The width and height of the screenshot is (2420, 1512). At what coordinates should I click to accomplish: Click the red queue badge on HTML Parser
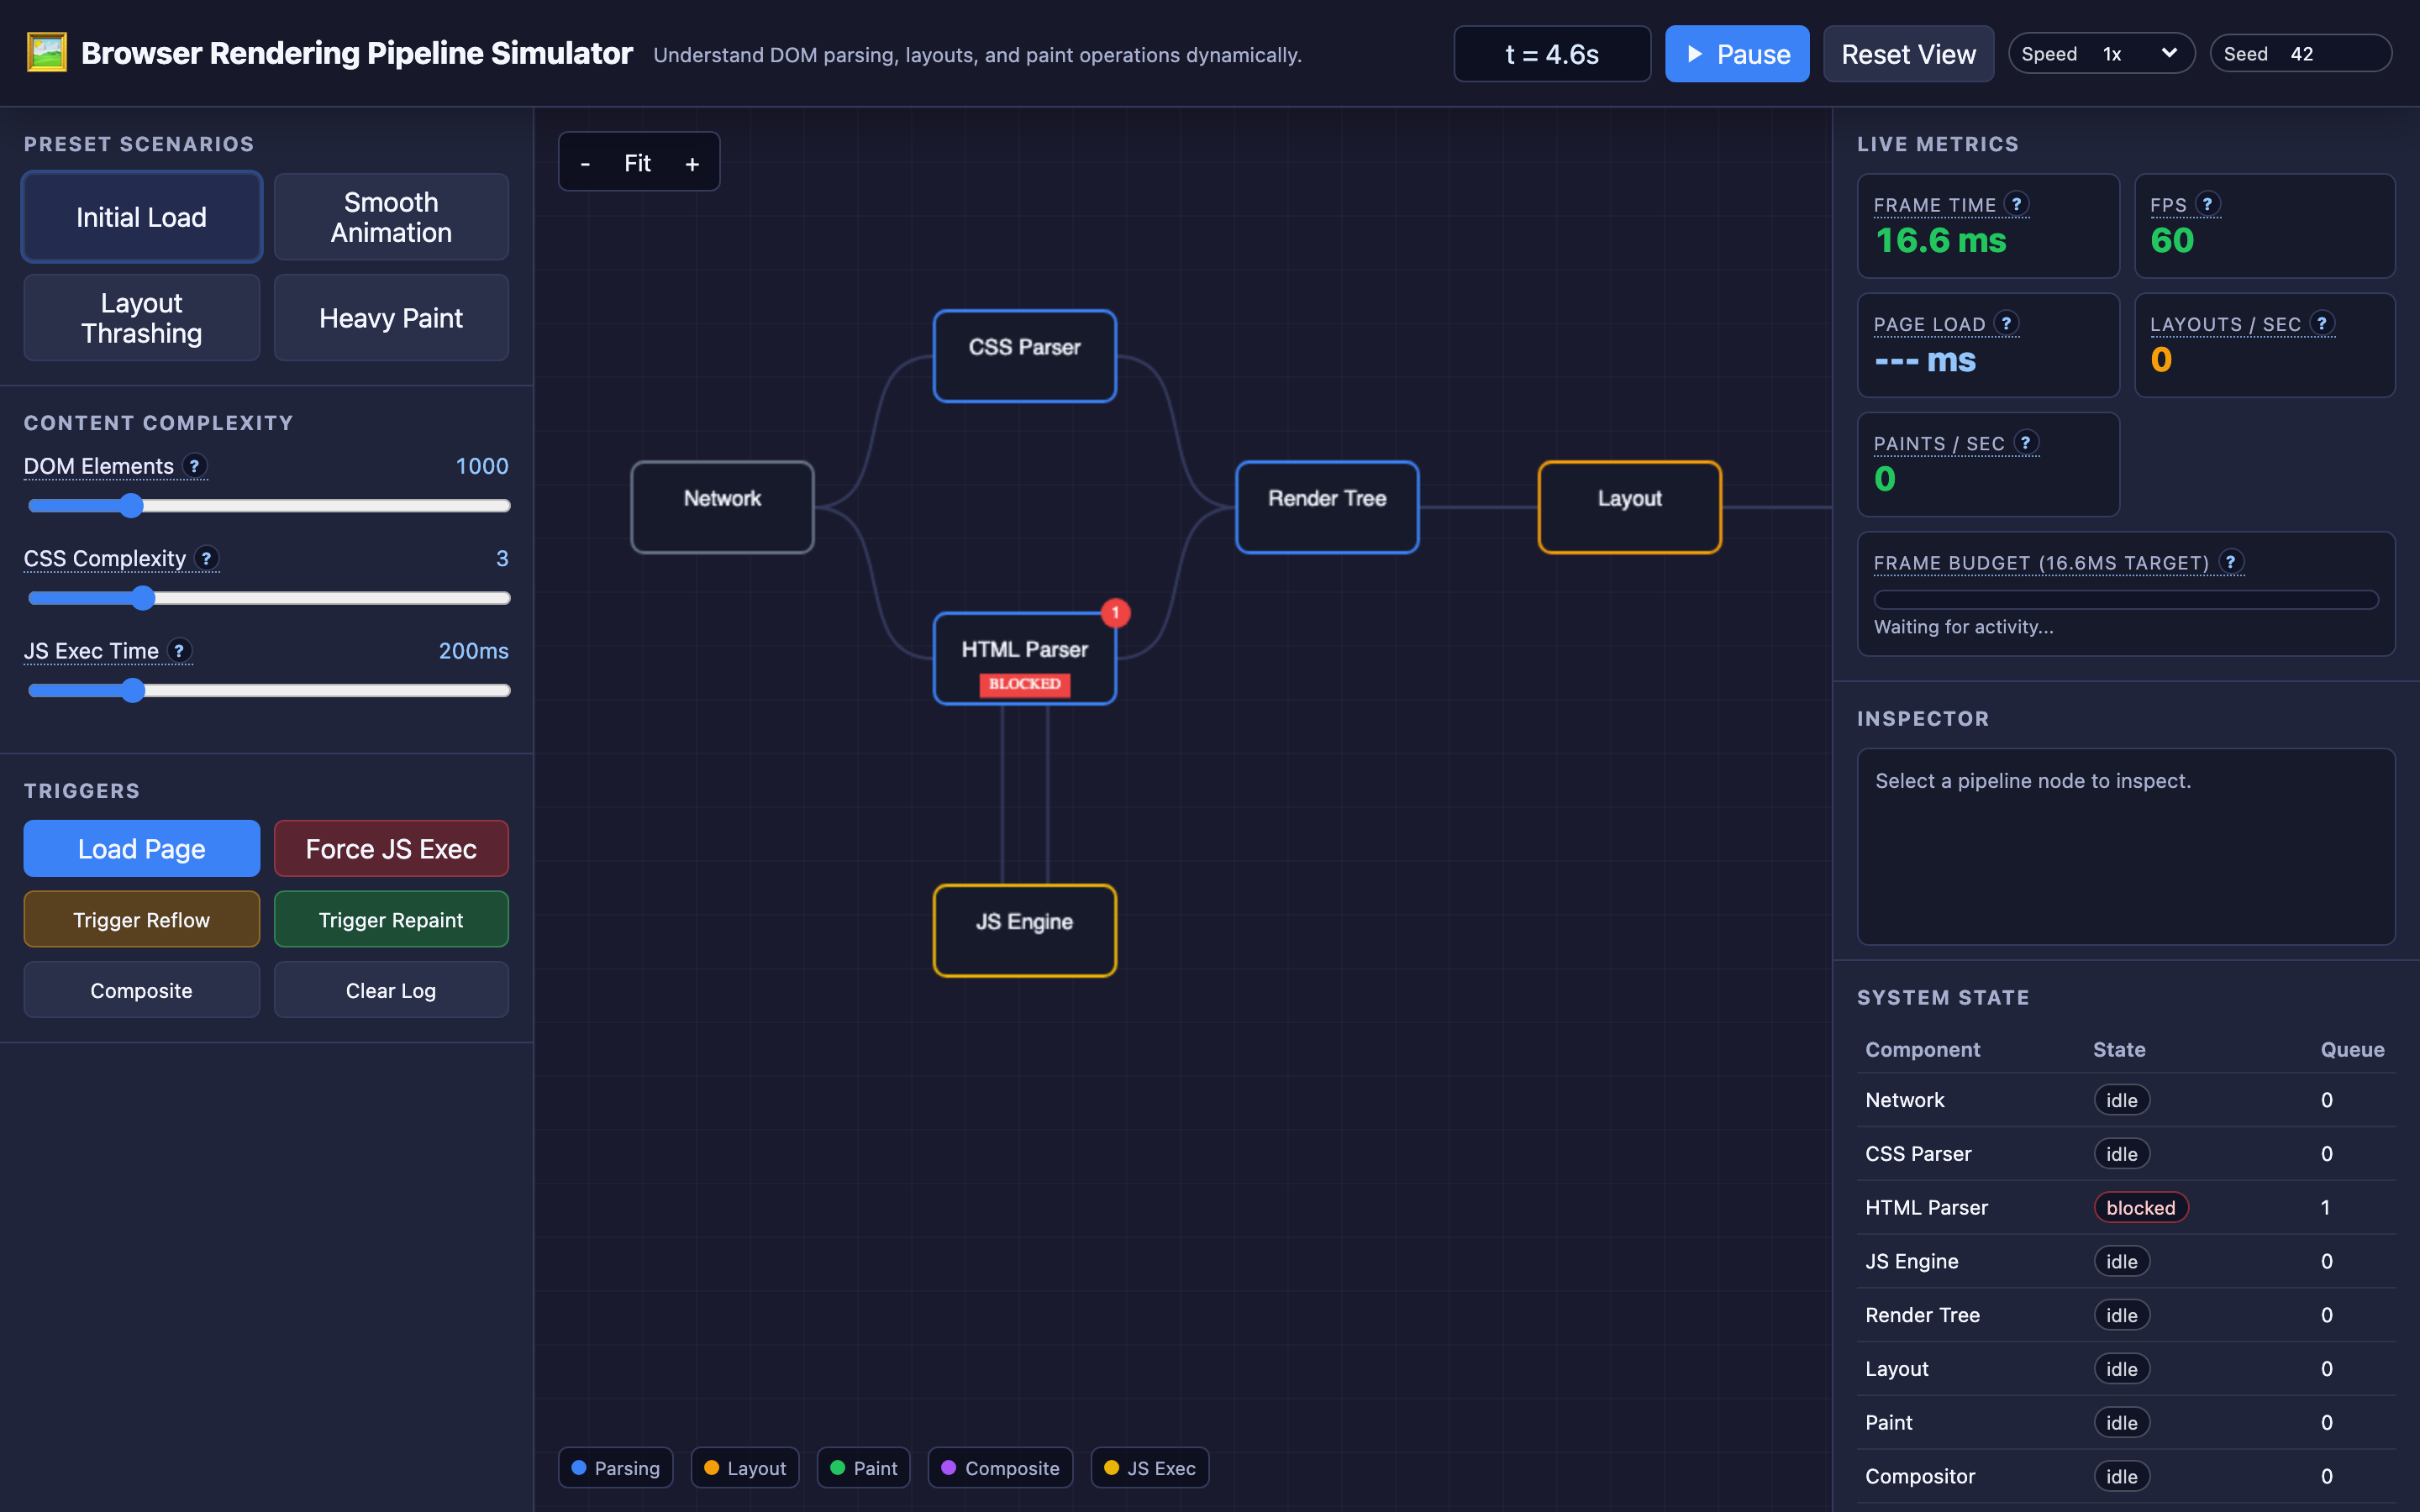(1115, 612)
